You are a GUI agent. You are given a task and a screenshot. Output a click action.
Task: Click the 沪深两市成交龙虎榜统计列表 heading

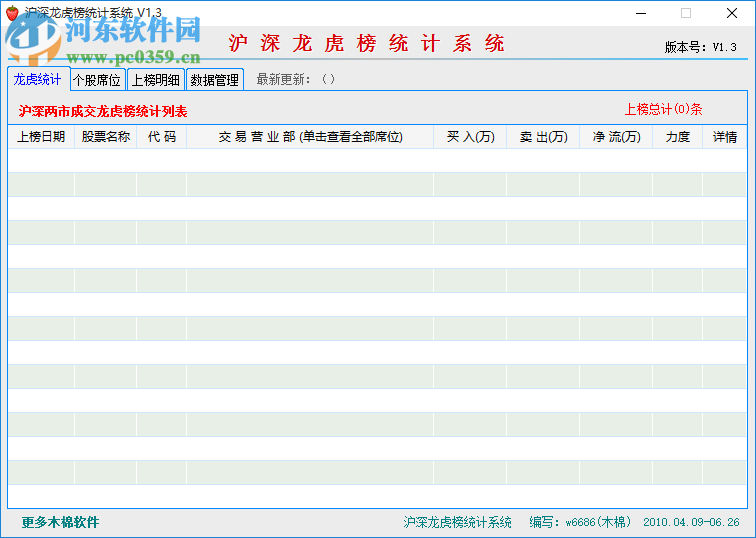click(103, 111)
